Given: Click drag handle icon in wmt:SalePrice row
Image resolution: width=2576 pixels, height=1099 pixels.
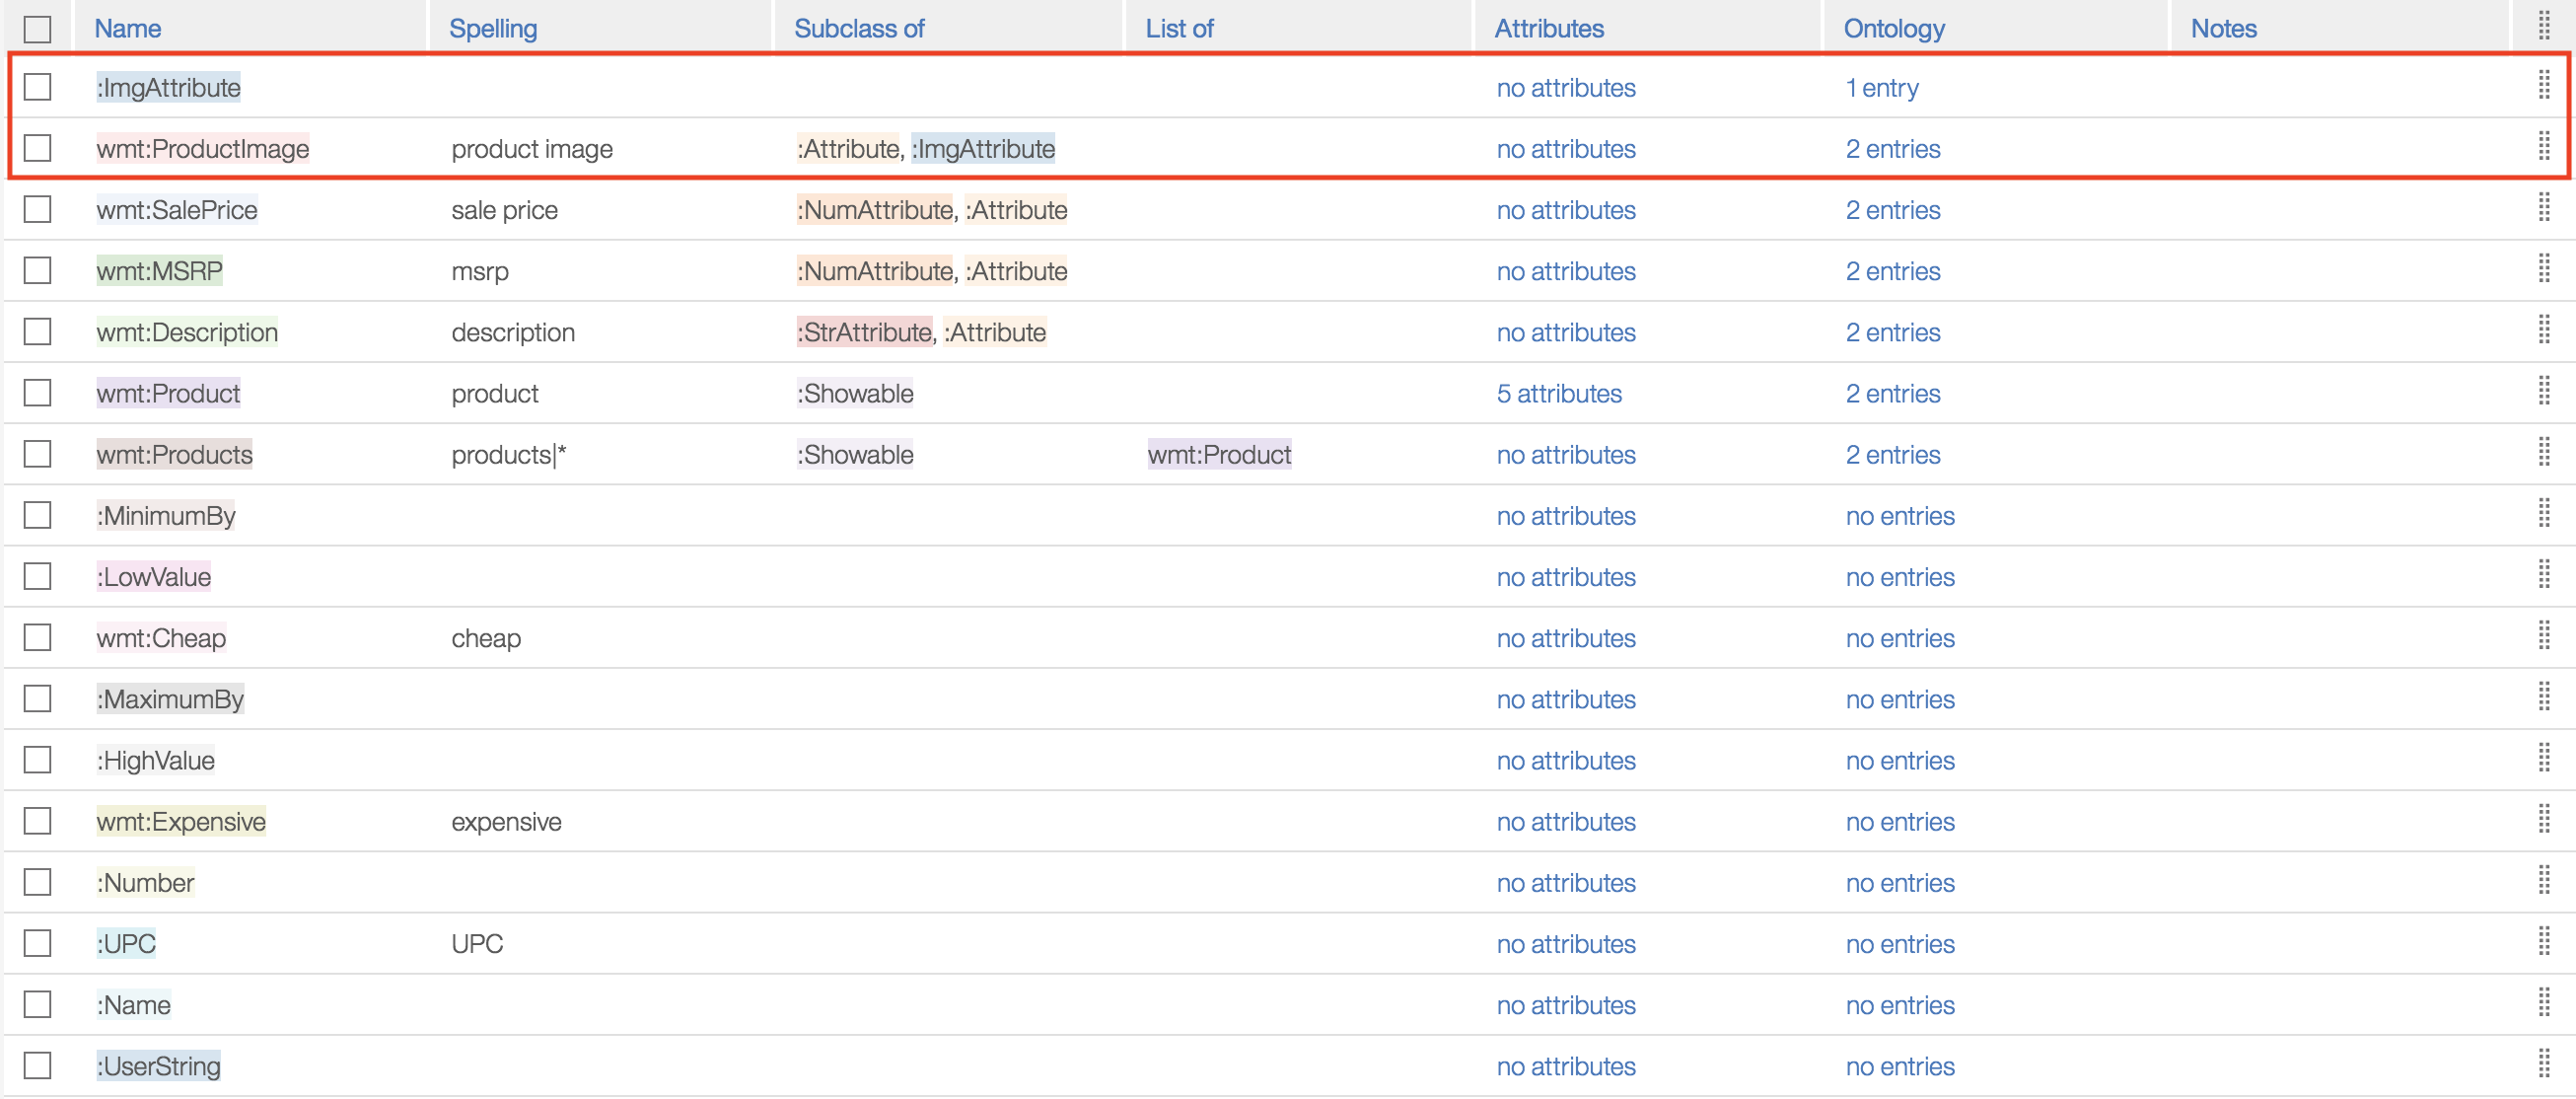Looking at the screenshot, I should [x=2543, y=208].
